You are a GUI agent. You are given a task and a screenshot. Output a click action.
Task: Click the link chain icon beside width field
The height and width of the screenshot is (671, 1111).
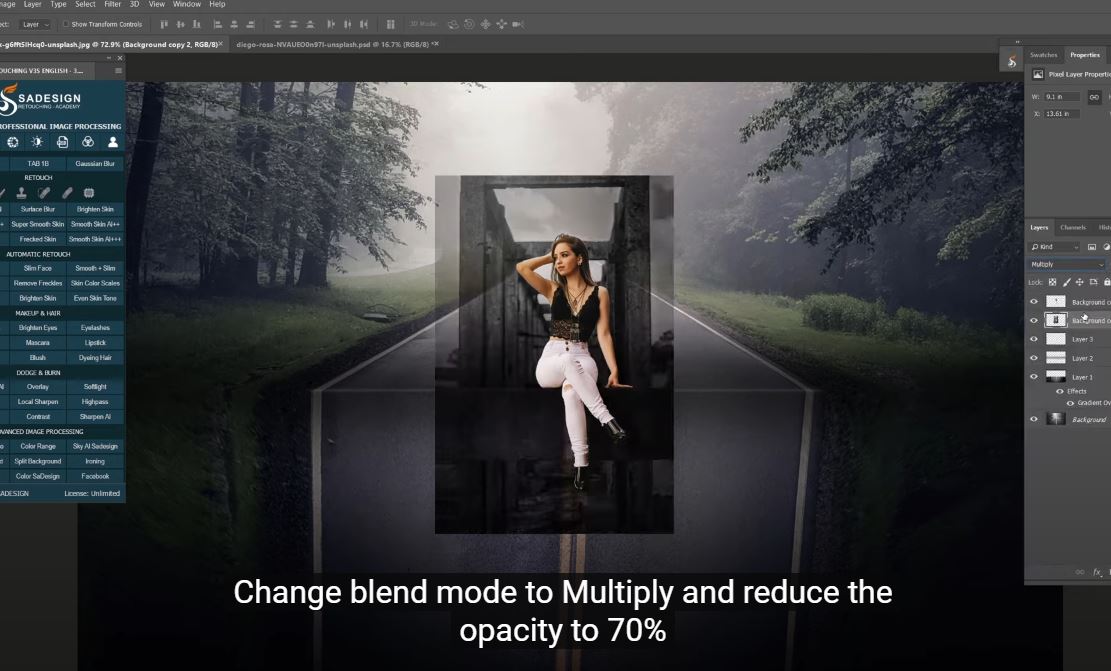pos(1094,97)
